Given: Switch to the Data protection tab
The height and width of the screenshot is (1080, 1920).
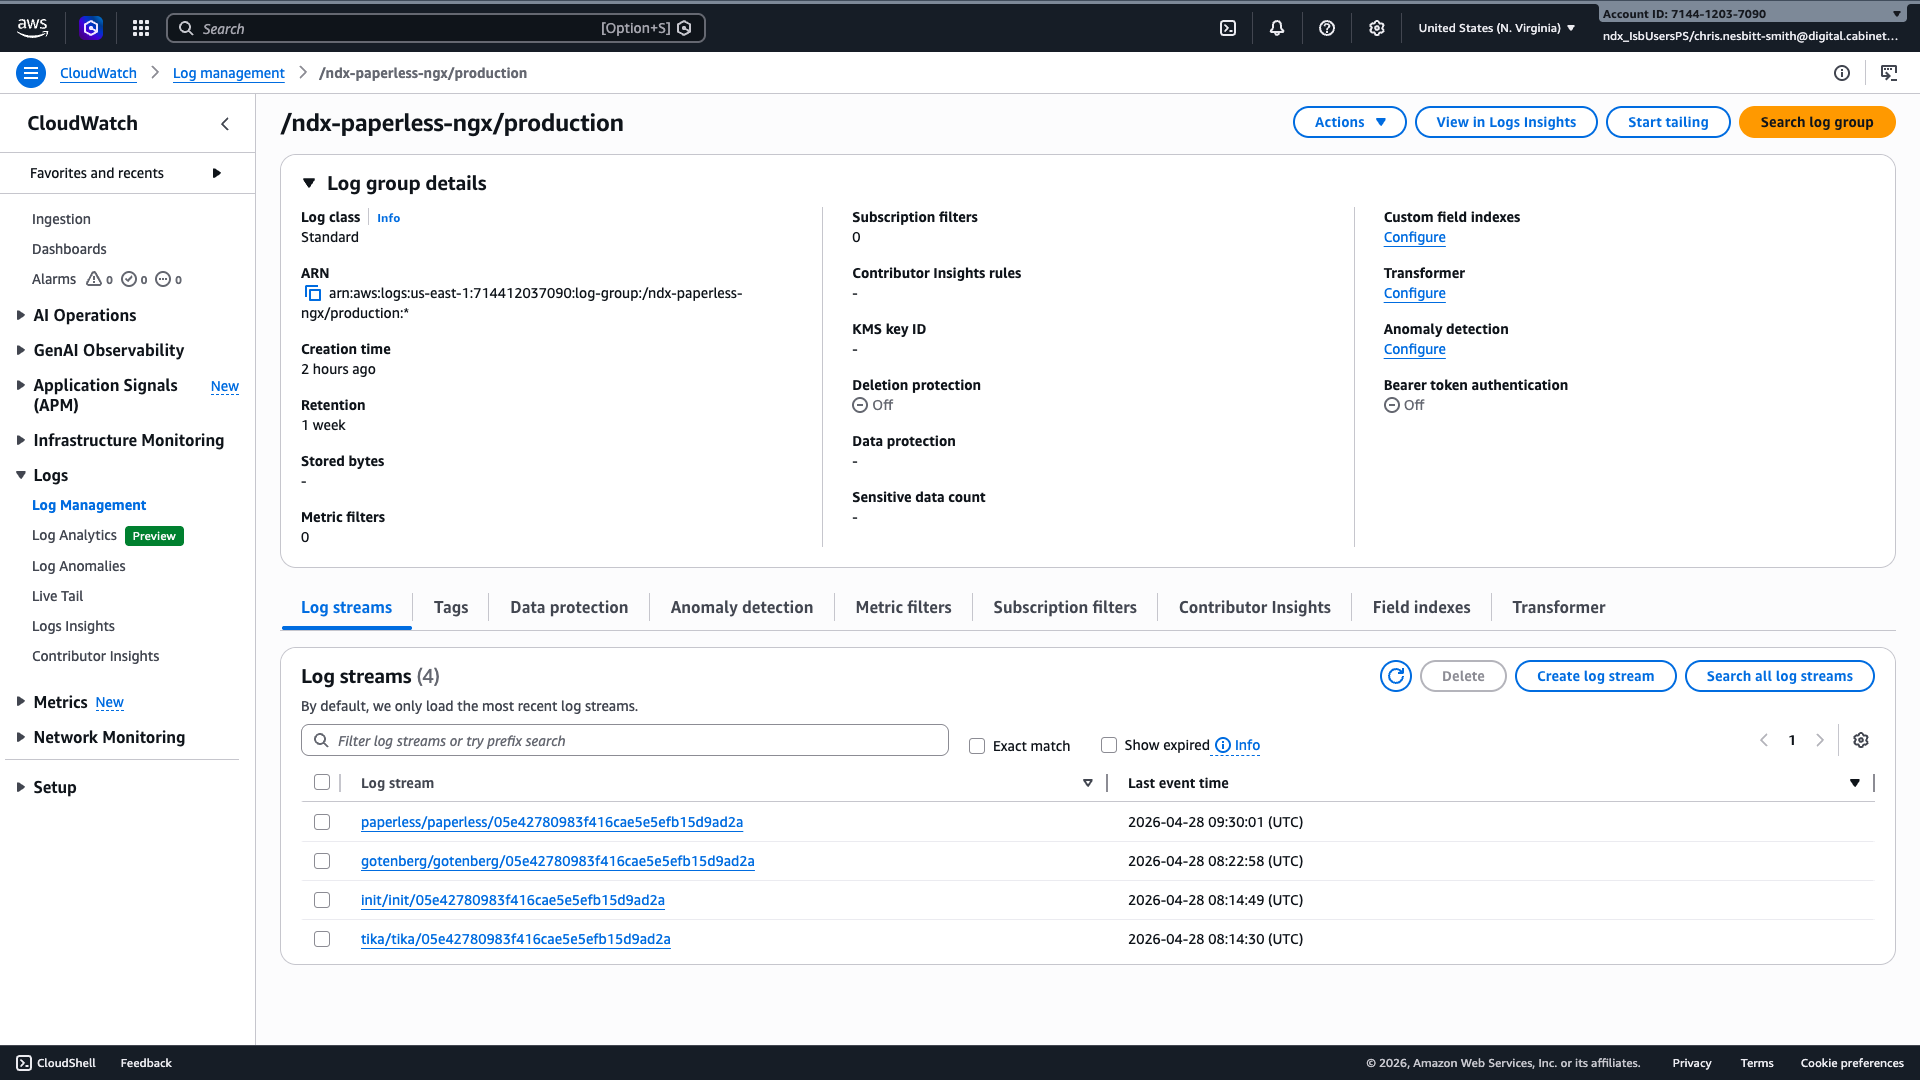Looking at the screenshot, I should tap(569, 607).
